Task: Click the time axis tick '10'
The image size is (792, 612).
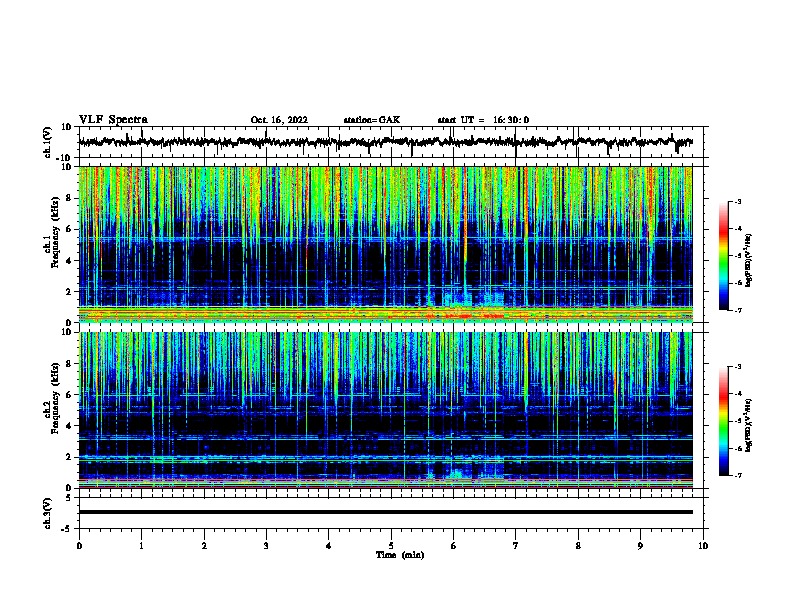Action: (x=703, y=546)
